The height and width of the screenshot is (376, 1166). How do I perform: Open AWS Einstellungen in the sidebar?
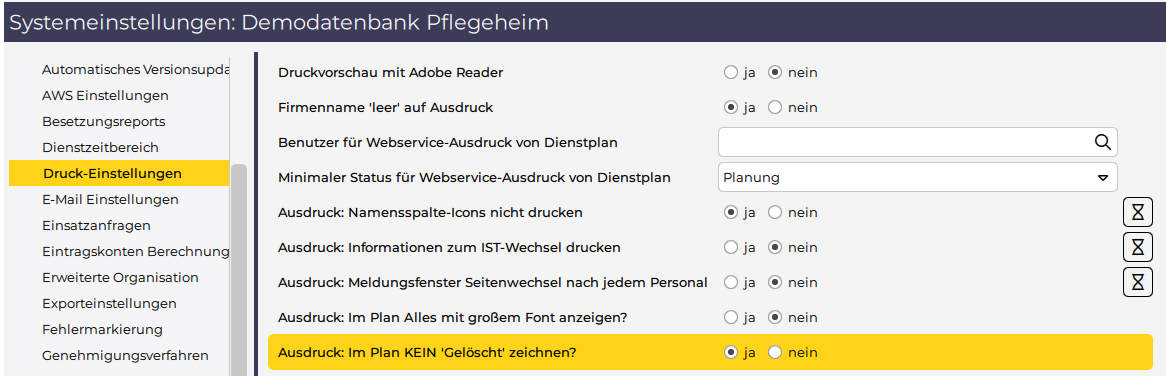(105, 95)
